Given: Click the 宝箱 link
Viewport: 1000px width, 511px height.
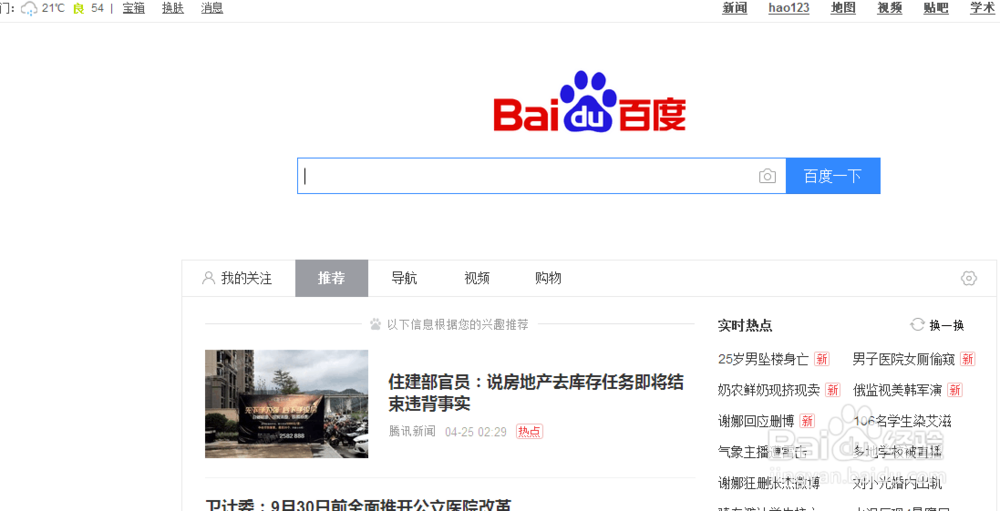Looking at the screenshot, I should pos(134,8).
